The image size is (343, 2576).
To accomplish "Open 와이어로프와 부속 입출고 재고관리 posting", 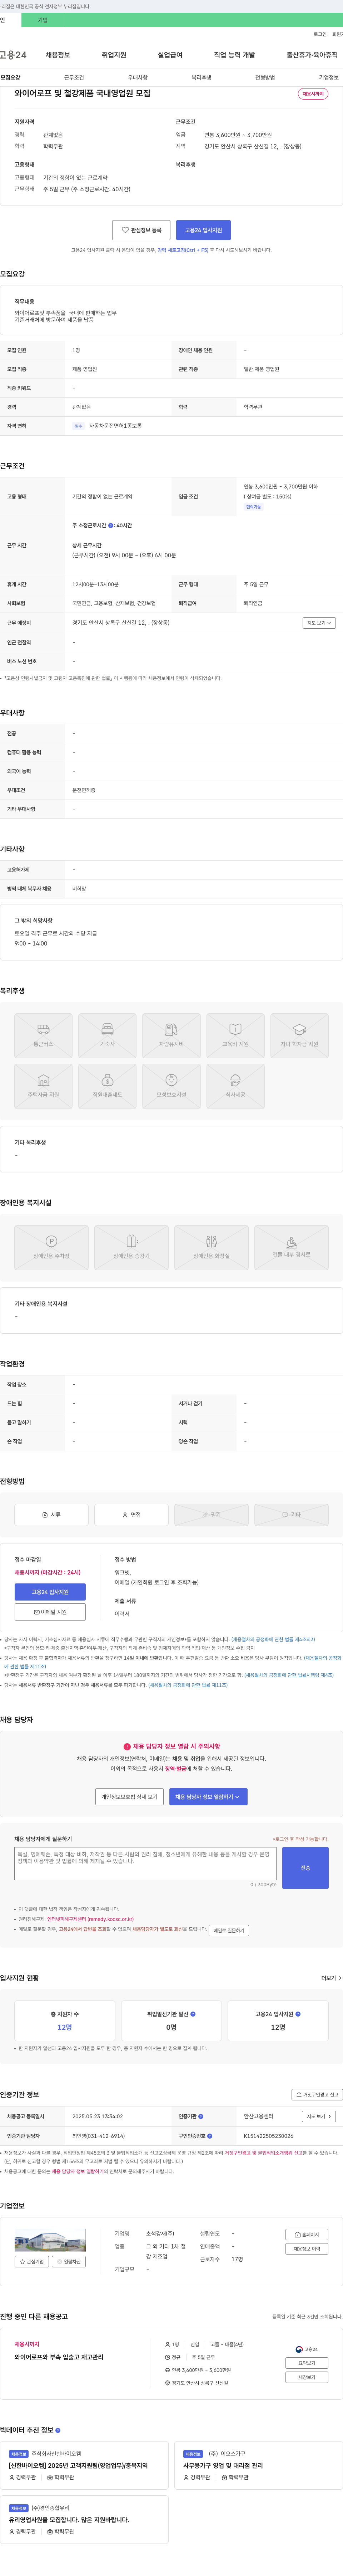I will pos(59,2357).
